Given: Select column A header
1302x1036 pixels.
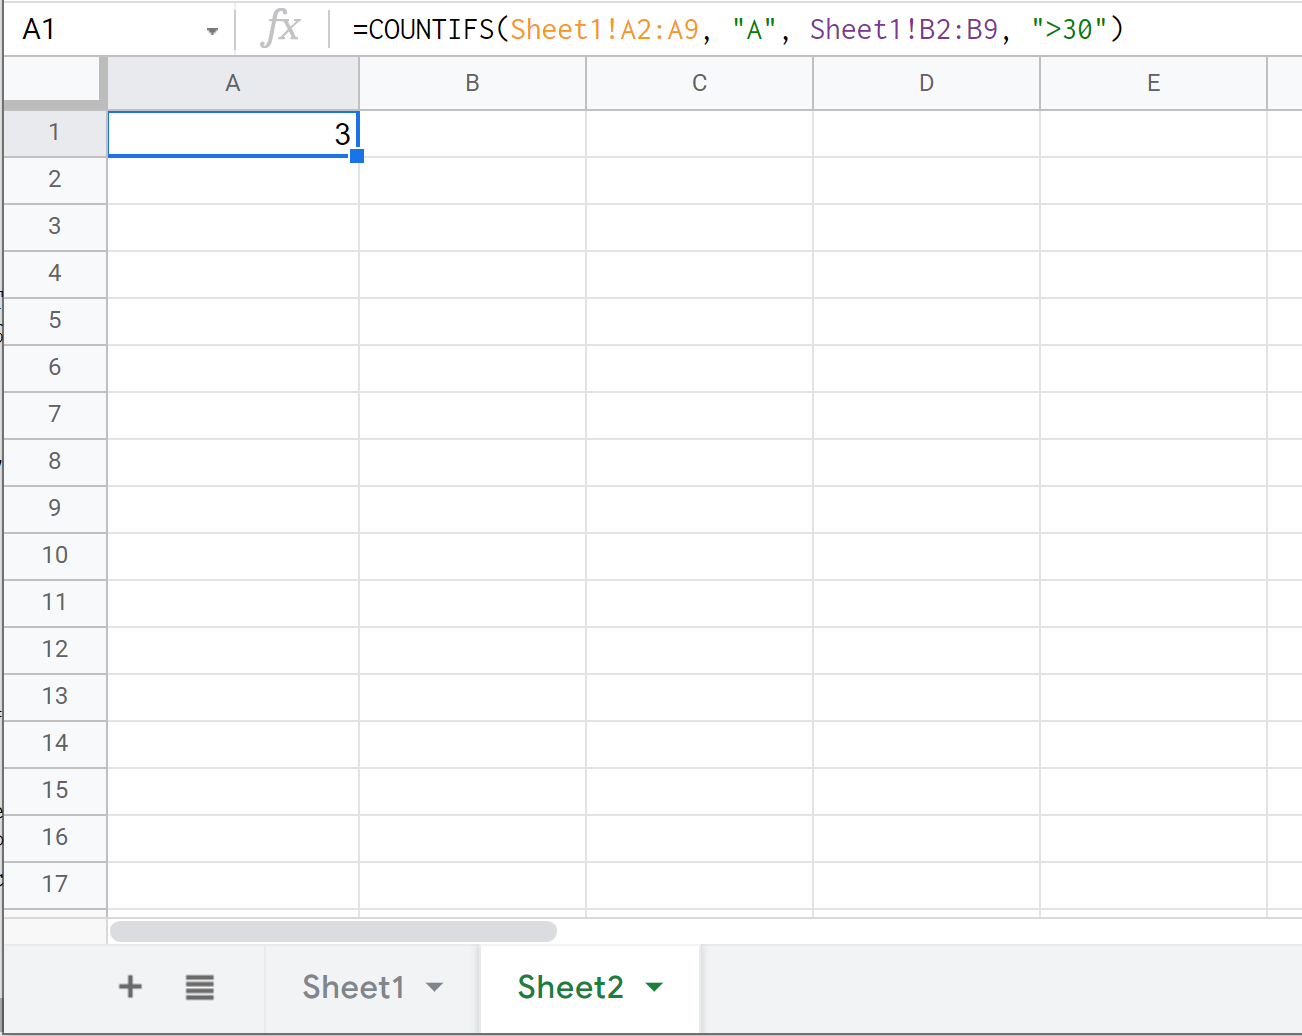Looking at the screenshot, I should [233, 83].
